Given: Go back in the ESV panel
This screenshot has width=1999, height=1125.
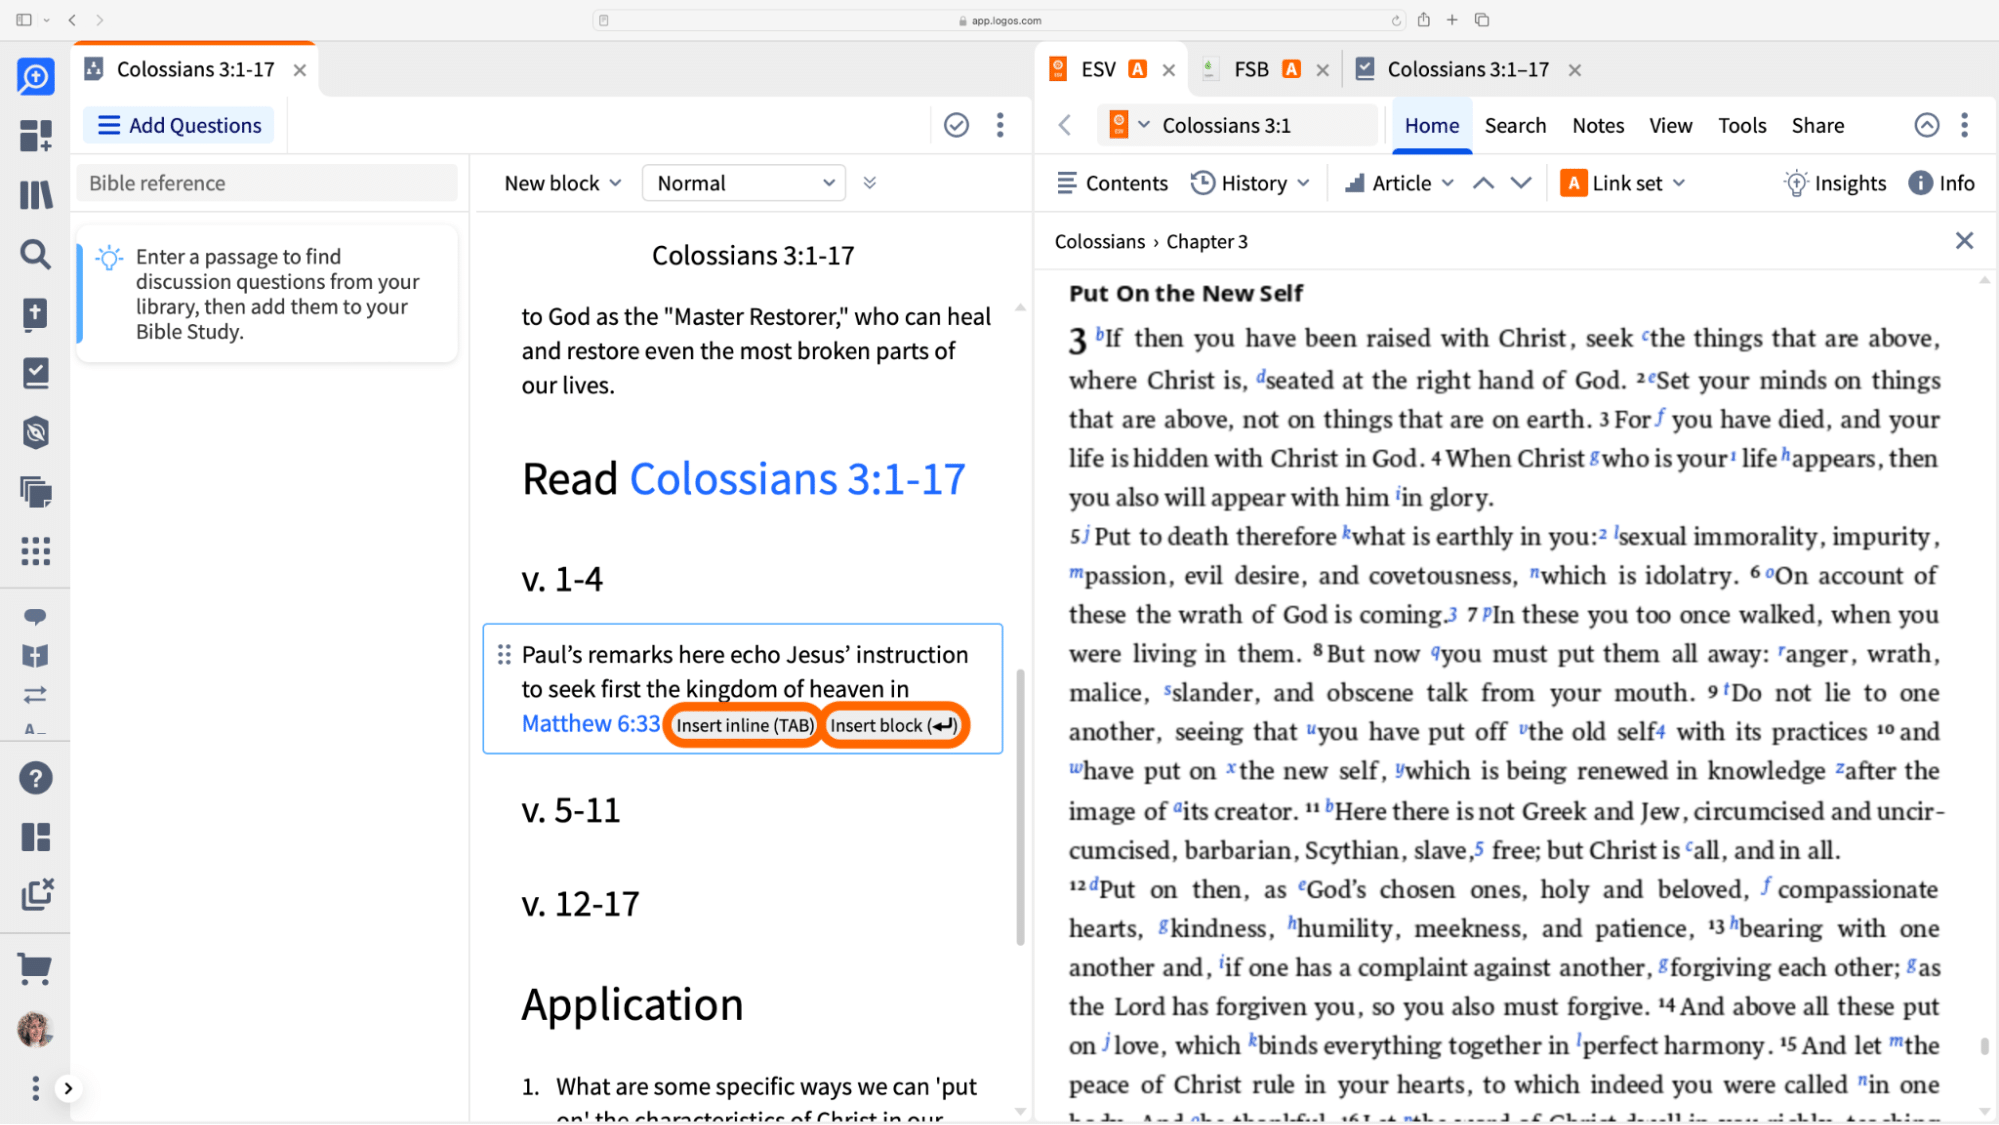Looking at the screenshot, I should coord(1065,125).
